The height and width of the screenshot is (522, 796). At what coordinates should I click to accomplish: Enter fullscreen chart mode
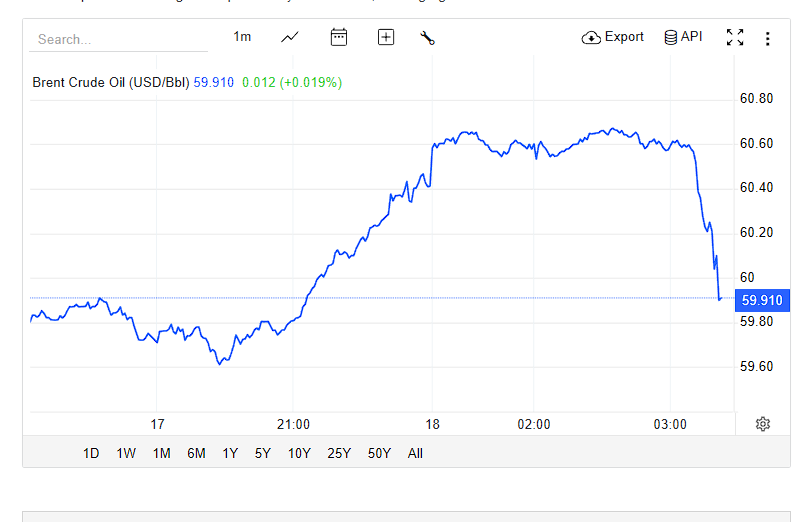[x=735, y=38]
